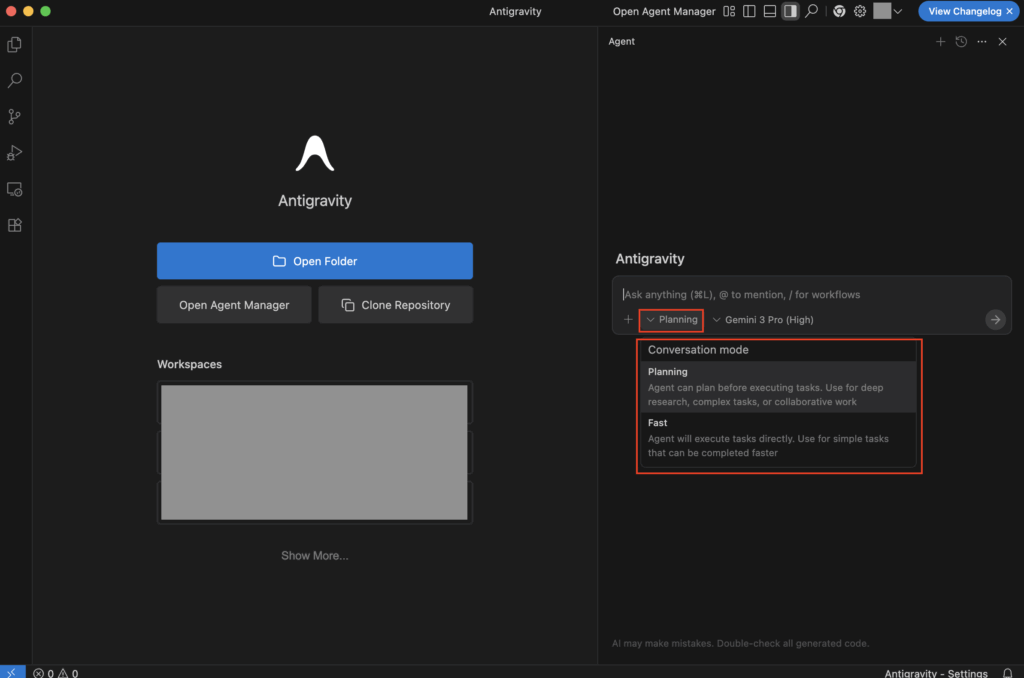
Task: Open the Source Control view
Action: (15, 117)
